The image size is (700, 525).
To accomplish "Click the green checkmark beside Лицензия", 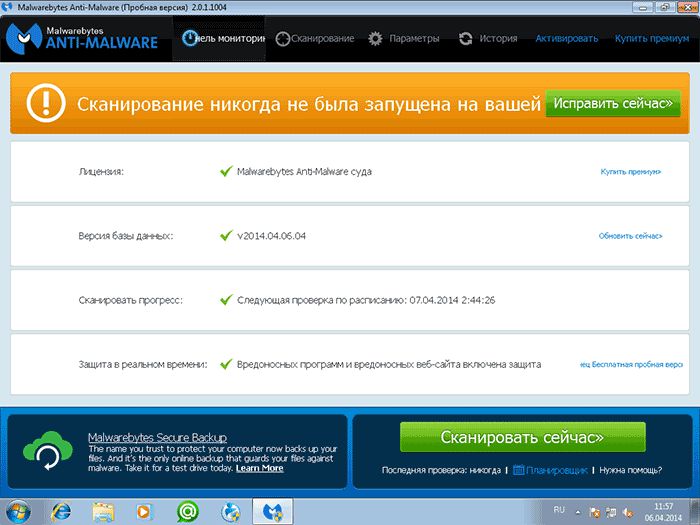I will click(226, 171).
